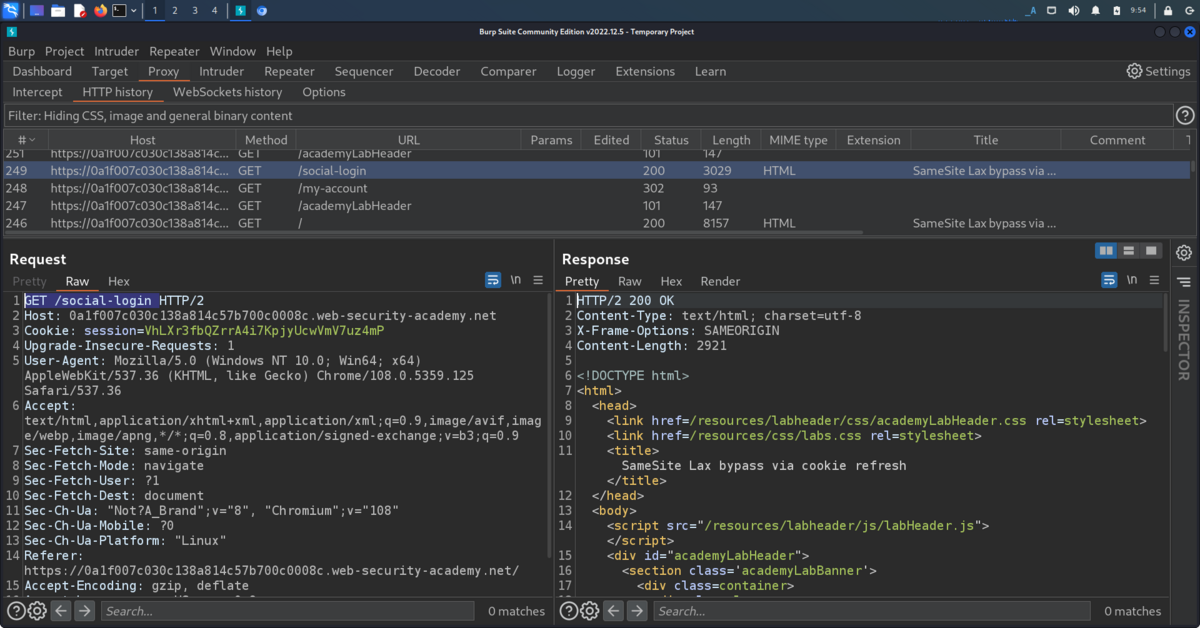Switch to the Intruder tool tab
1200x628 pixels.
(221, 71)
